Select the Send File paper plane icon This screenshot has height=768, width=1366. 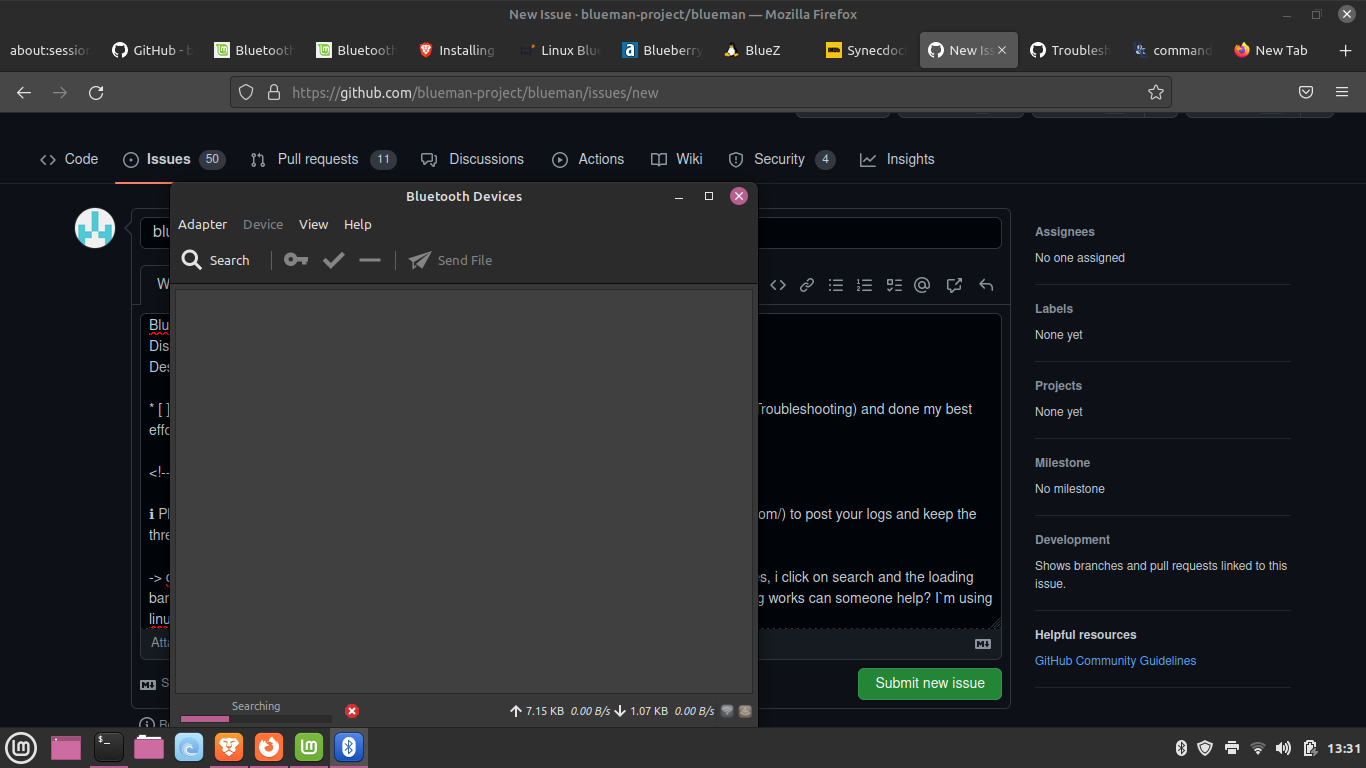420,260
